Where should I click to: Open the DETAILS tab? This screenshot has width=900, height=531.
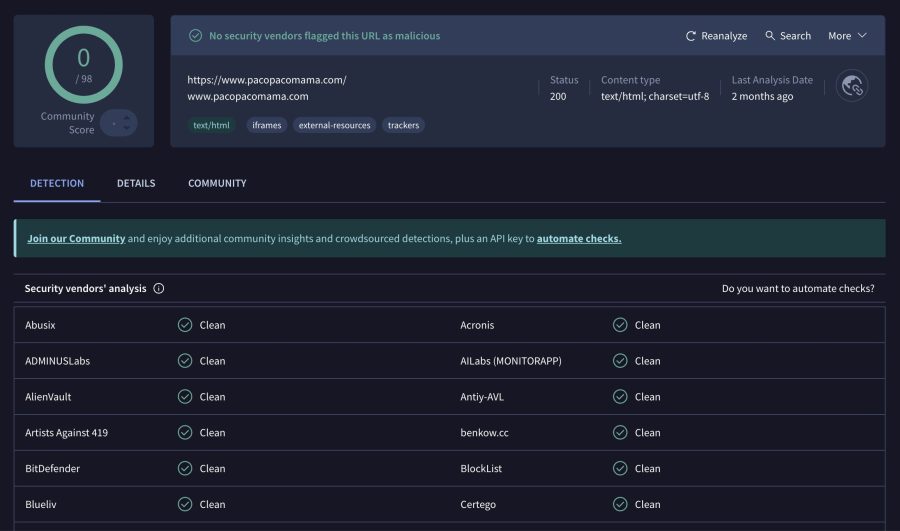point(136,183)
